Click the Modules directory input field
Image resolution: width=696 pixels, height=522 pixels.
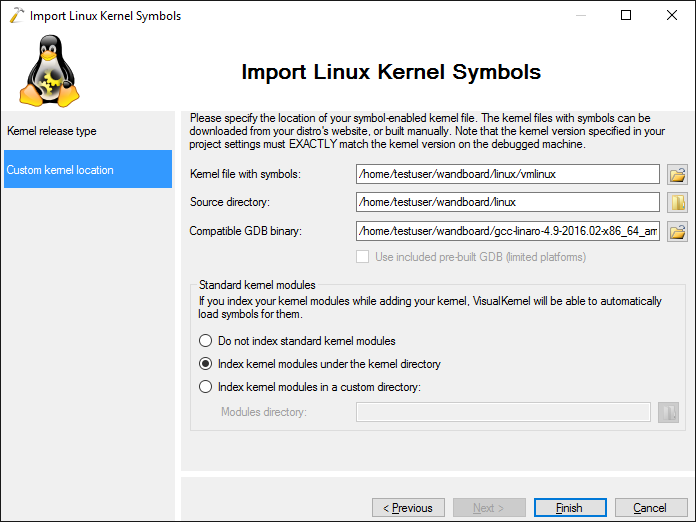503,412
